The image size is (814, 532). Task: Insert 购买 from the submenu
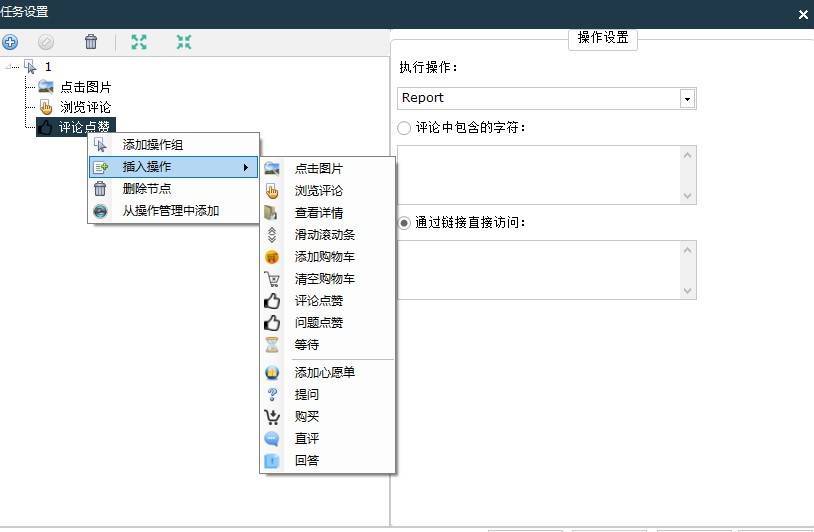click(x=328, y=416)
